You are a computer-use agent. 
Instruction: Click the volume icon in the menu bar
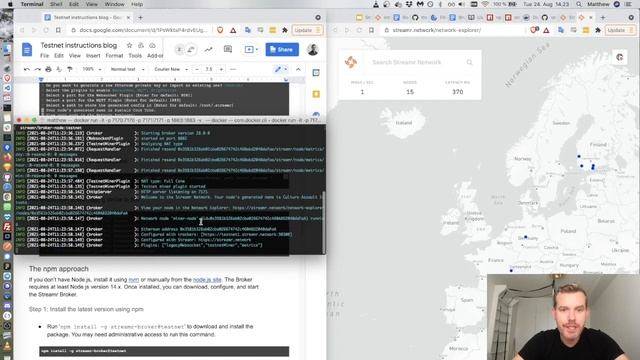(462, 4)
